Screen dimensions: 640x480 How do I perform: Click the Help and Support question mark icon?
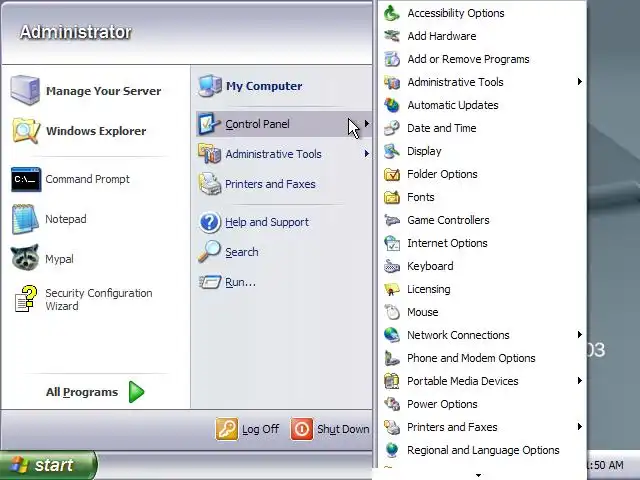click(x=210, y=222)
